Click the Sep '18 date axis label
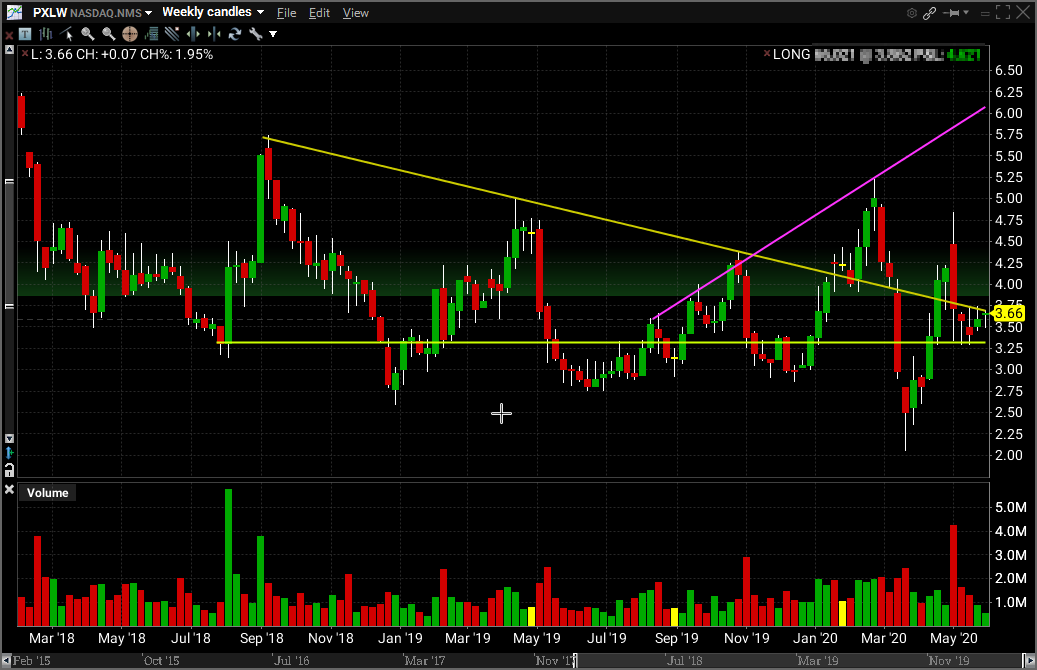The width and height of the screenshot is (1037, 670). click(x=261, y=638)
